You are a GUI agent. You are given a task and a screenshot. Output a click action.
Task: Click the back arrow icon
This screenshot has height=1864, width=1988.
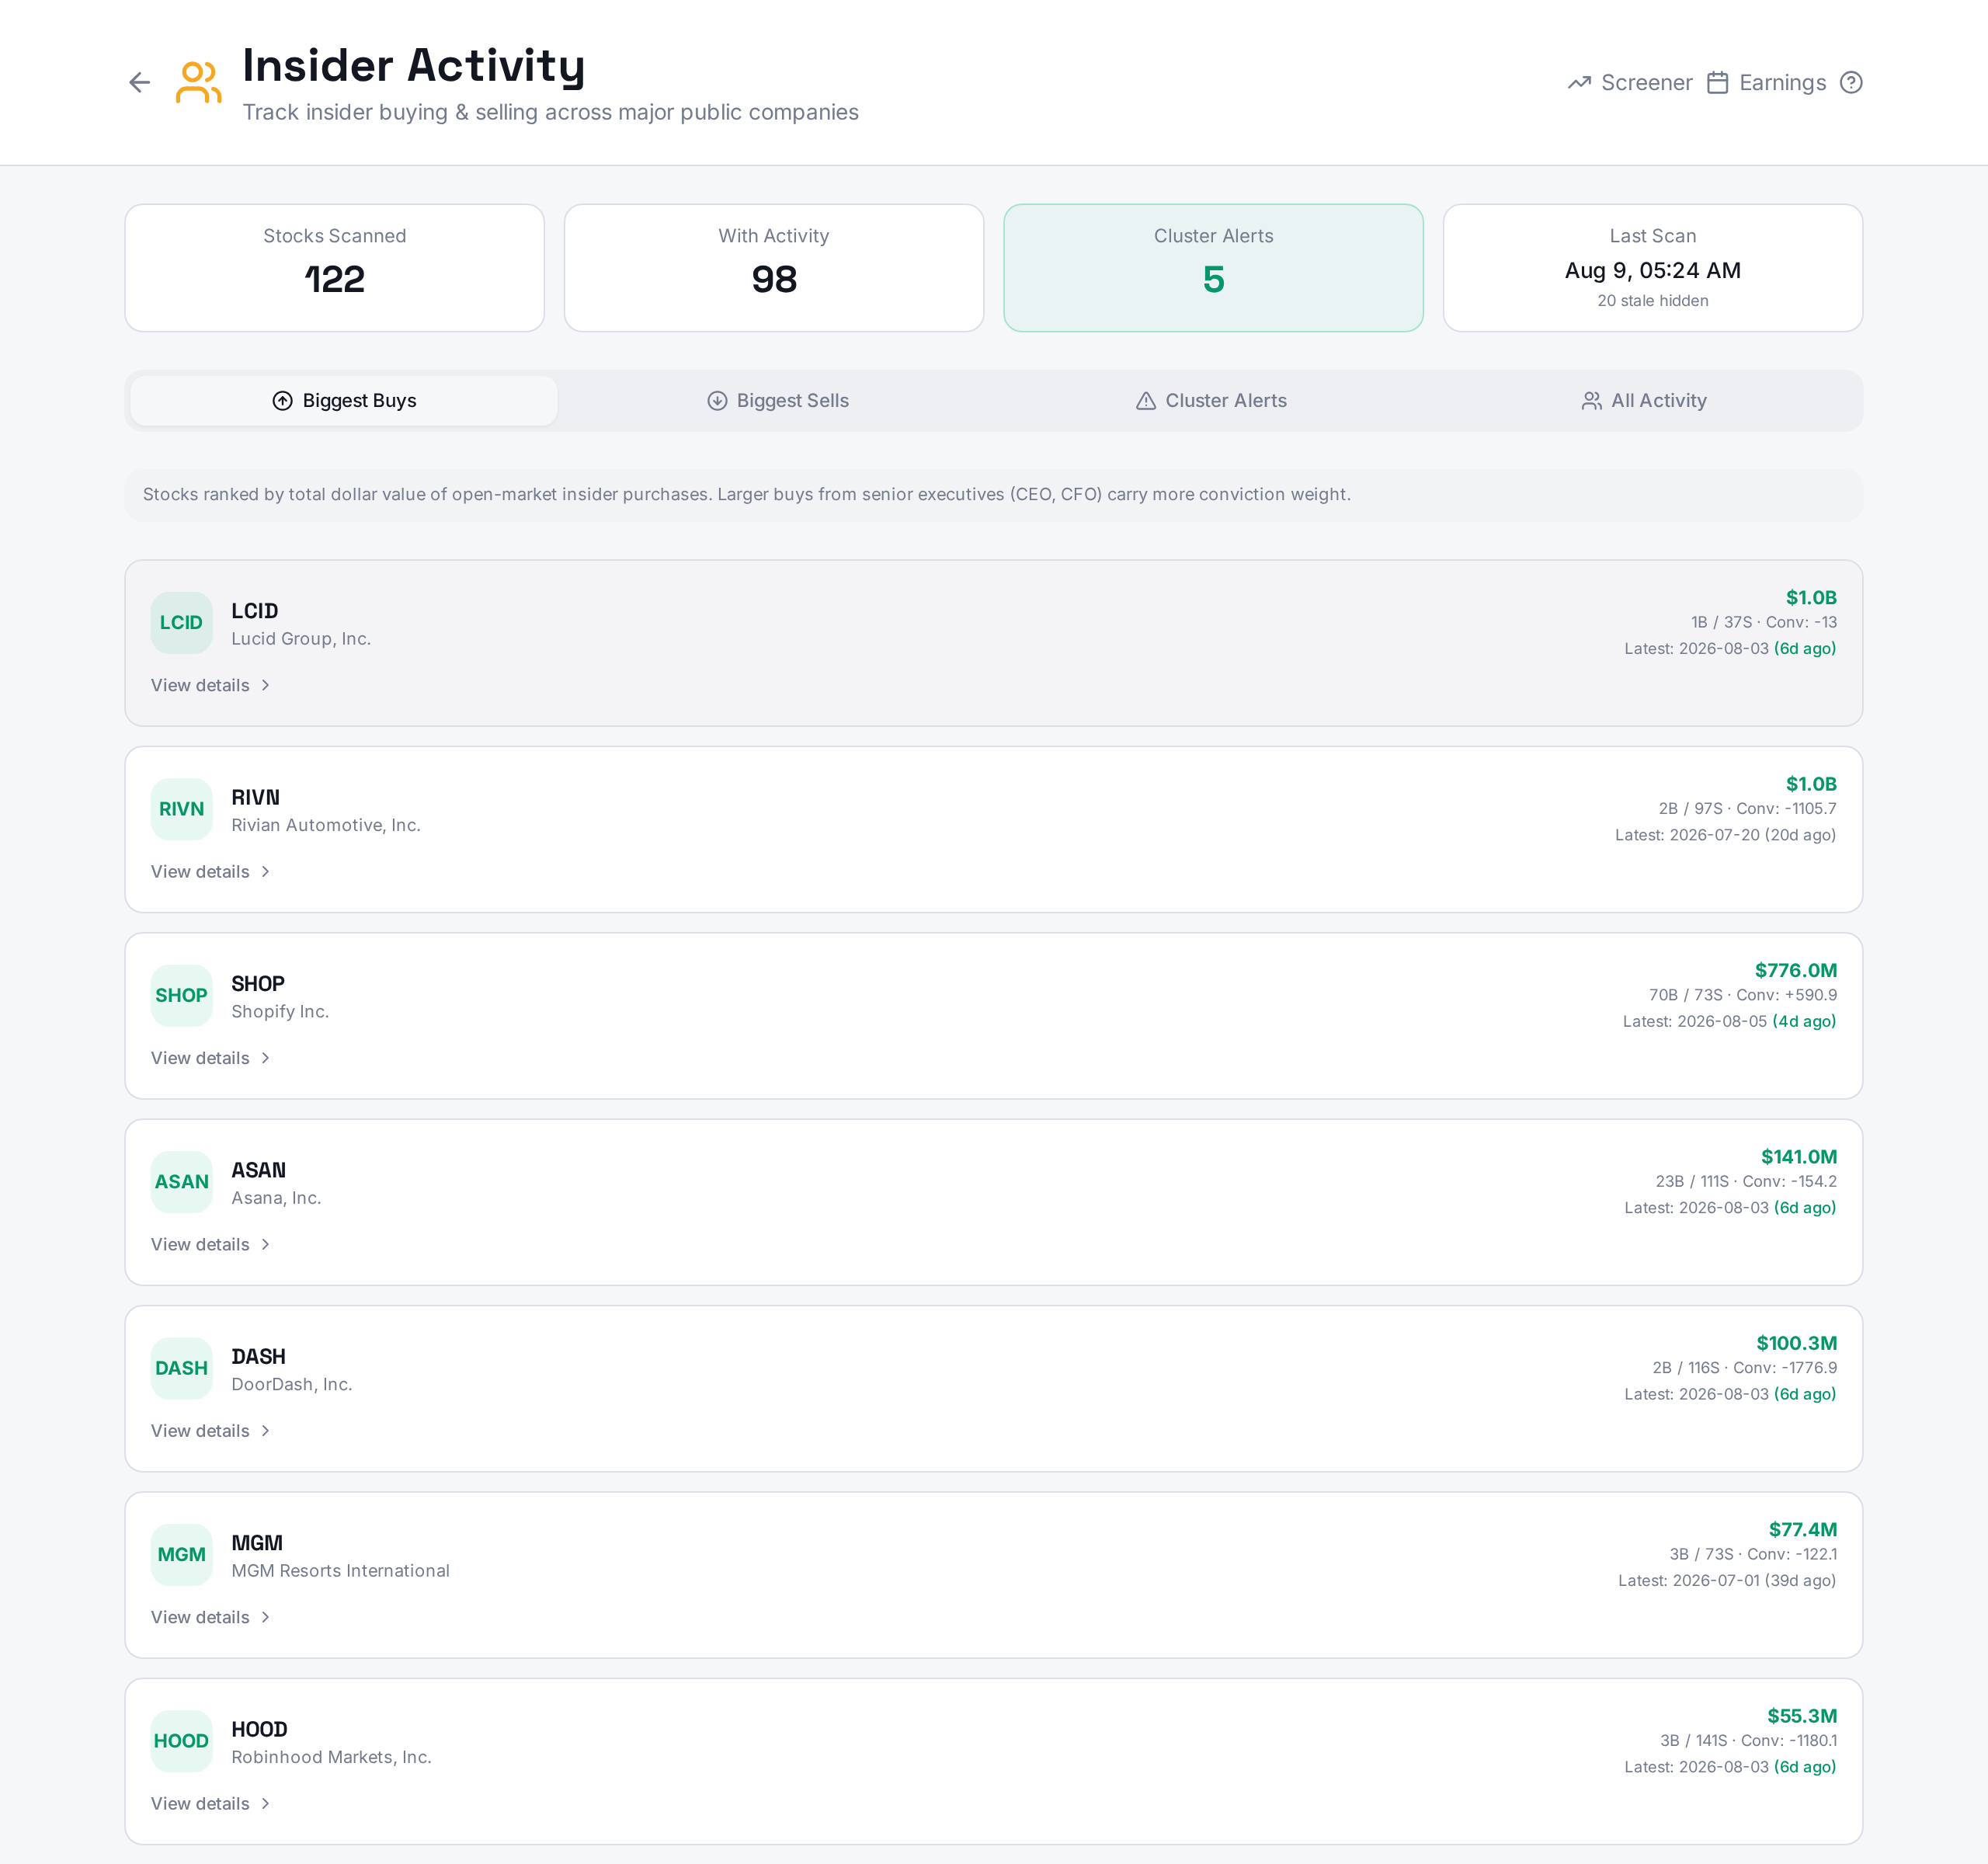pos(139,82)
